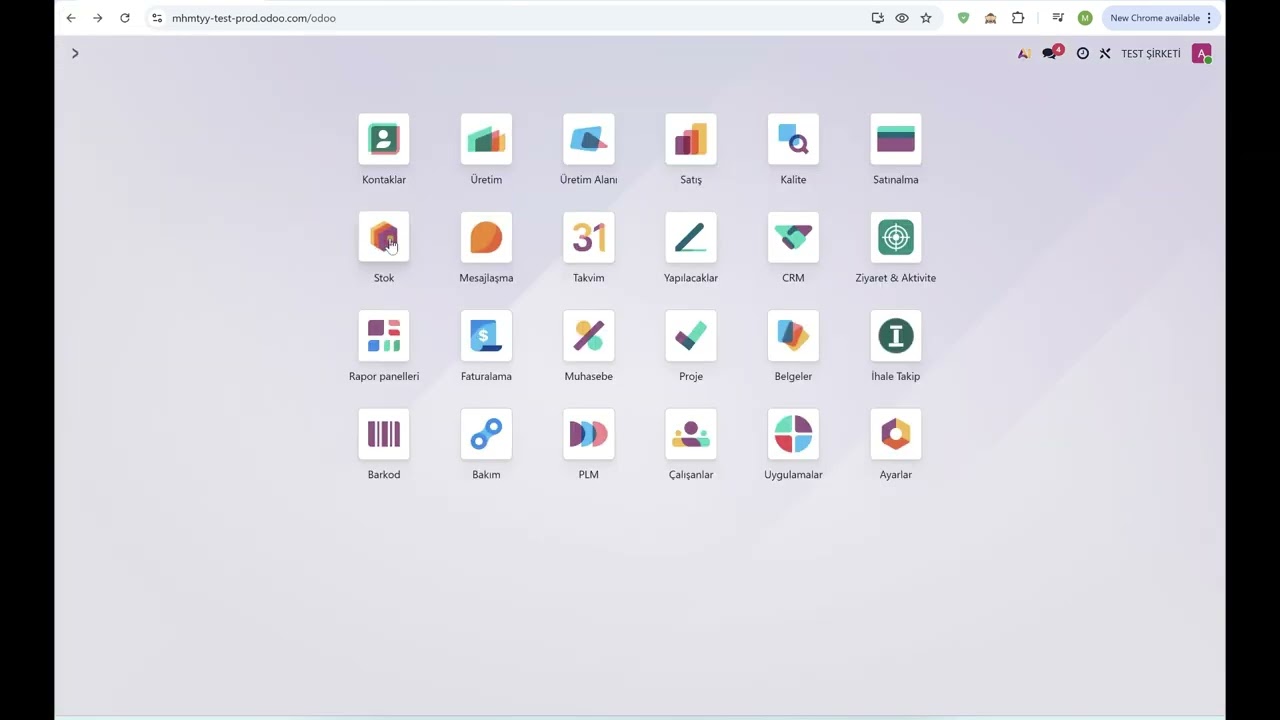The image size is (1280, 720).
Task: Open the monkey extension icon
Action: click(x=990, y=18)
